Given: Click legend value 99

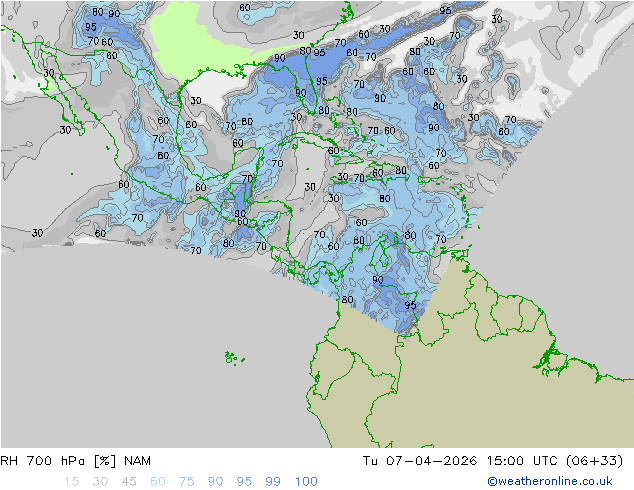Looking at the screenshot, I should pos(273,482).
